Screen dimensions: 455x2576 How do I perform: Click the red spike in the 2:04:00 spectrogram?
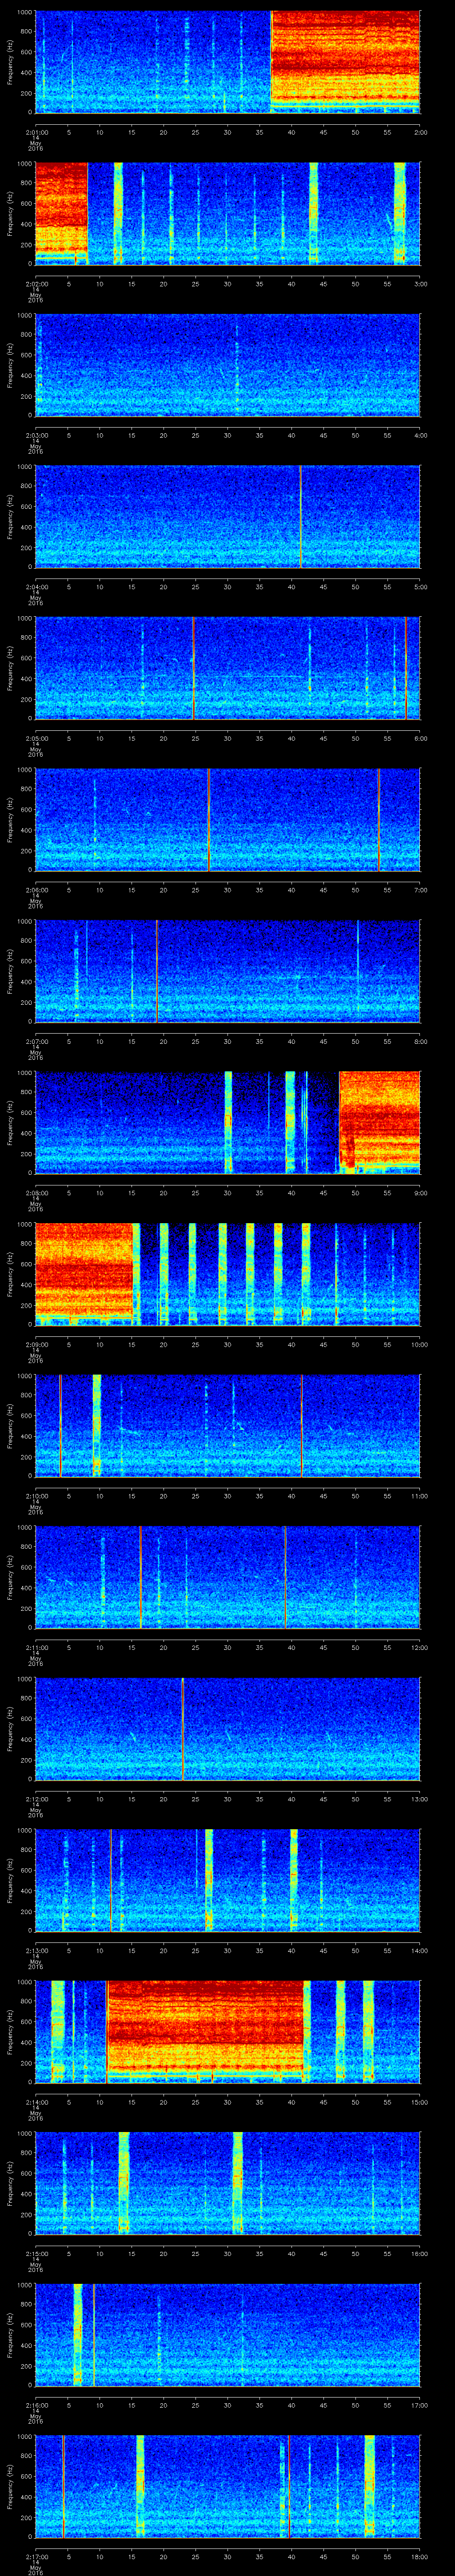(300, 516)
